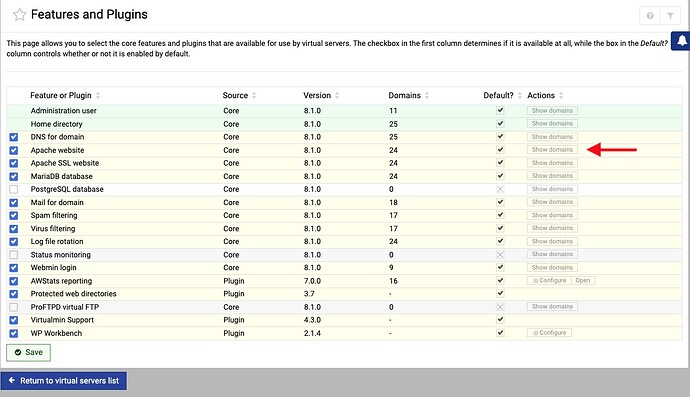Open the notifications bell icon
This screenshot has height=397, width=690.
[682, 40]
